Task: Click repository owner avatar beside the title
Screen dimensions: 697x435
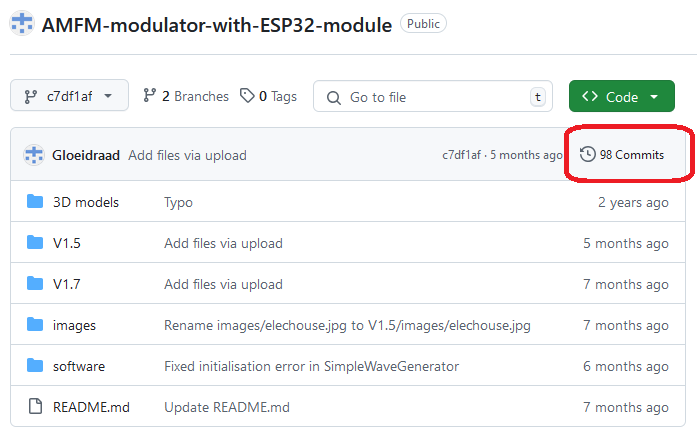Action: coord(22,23)
